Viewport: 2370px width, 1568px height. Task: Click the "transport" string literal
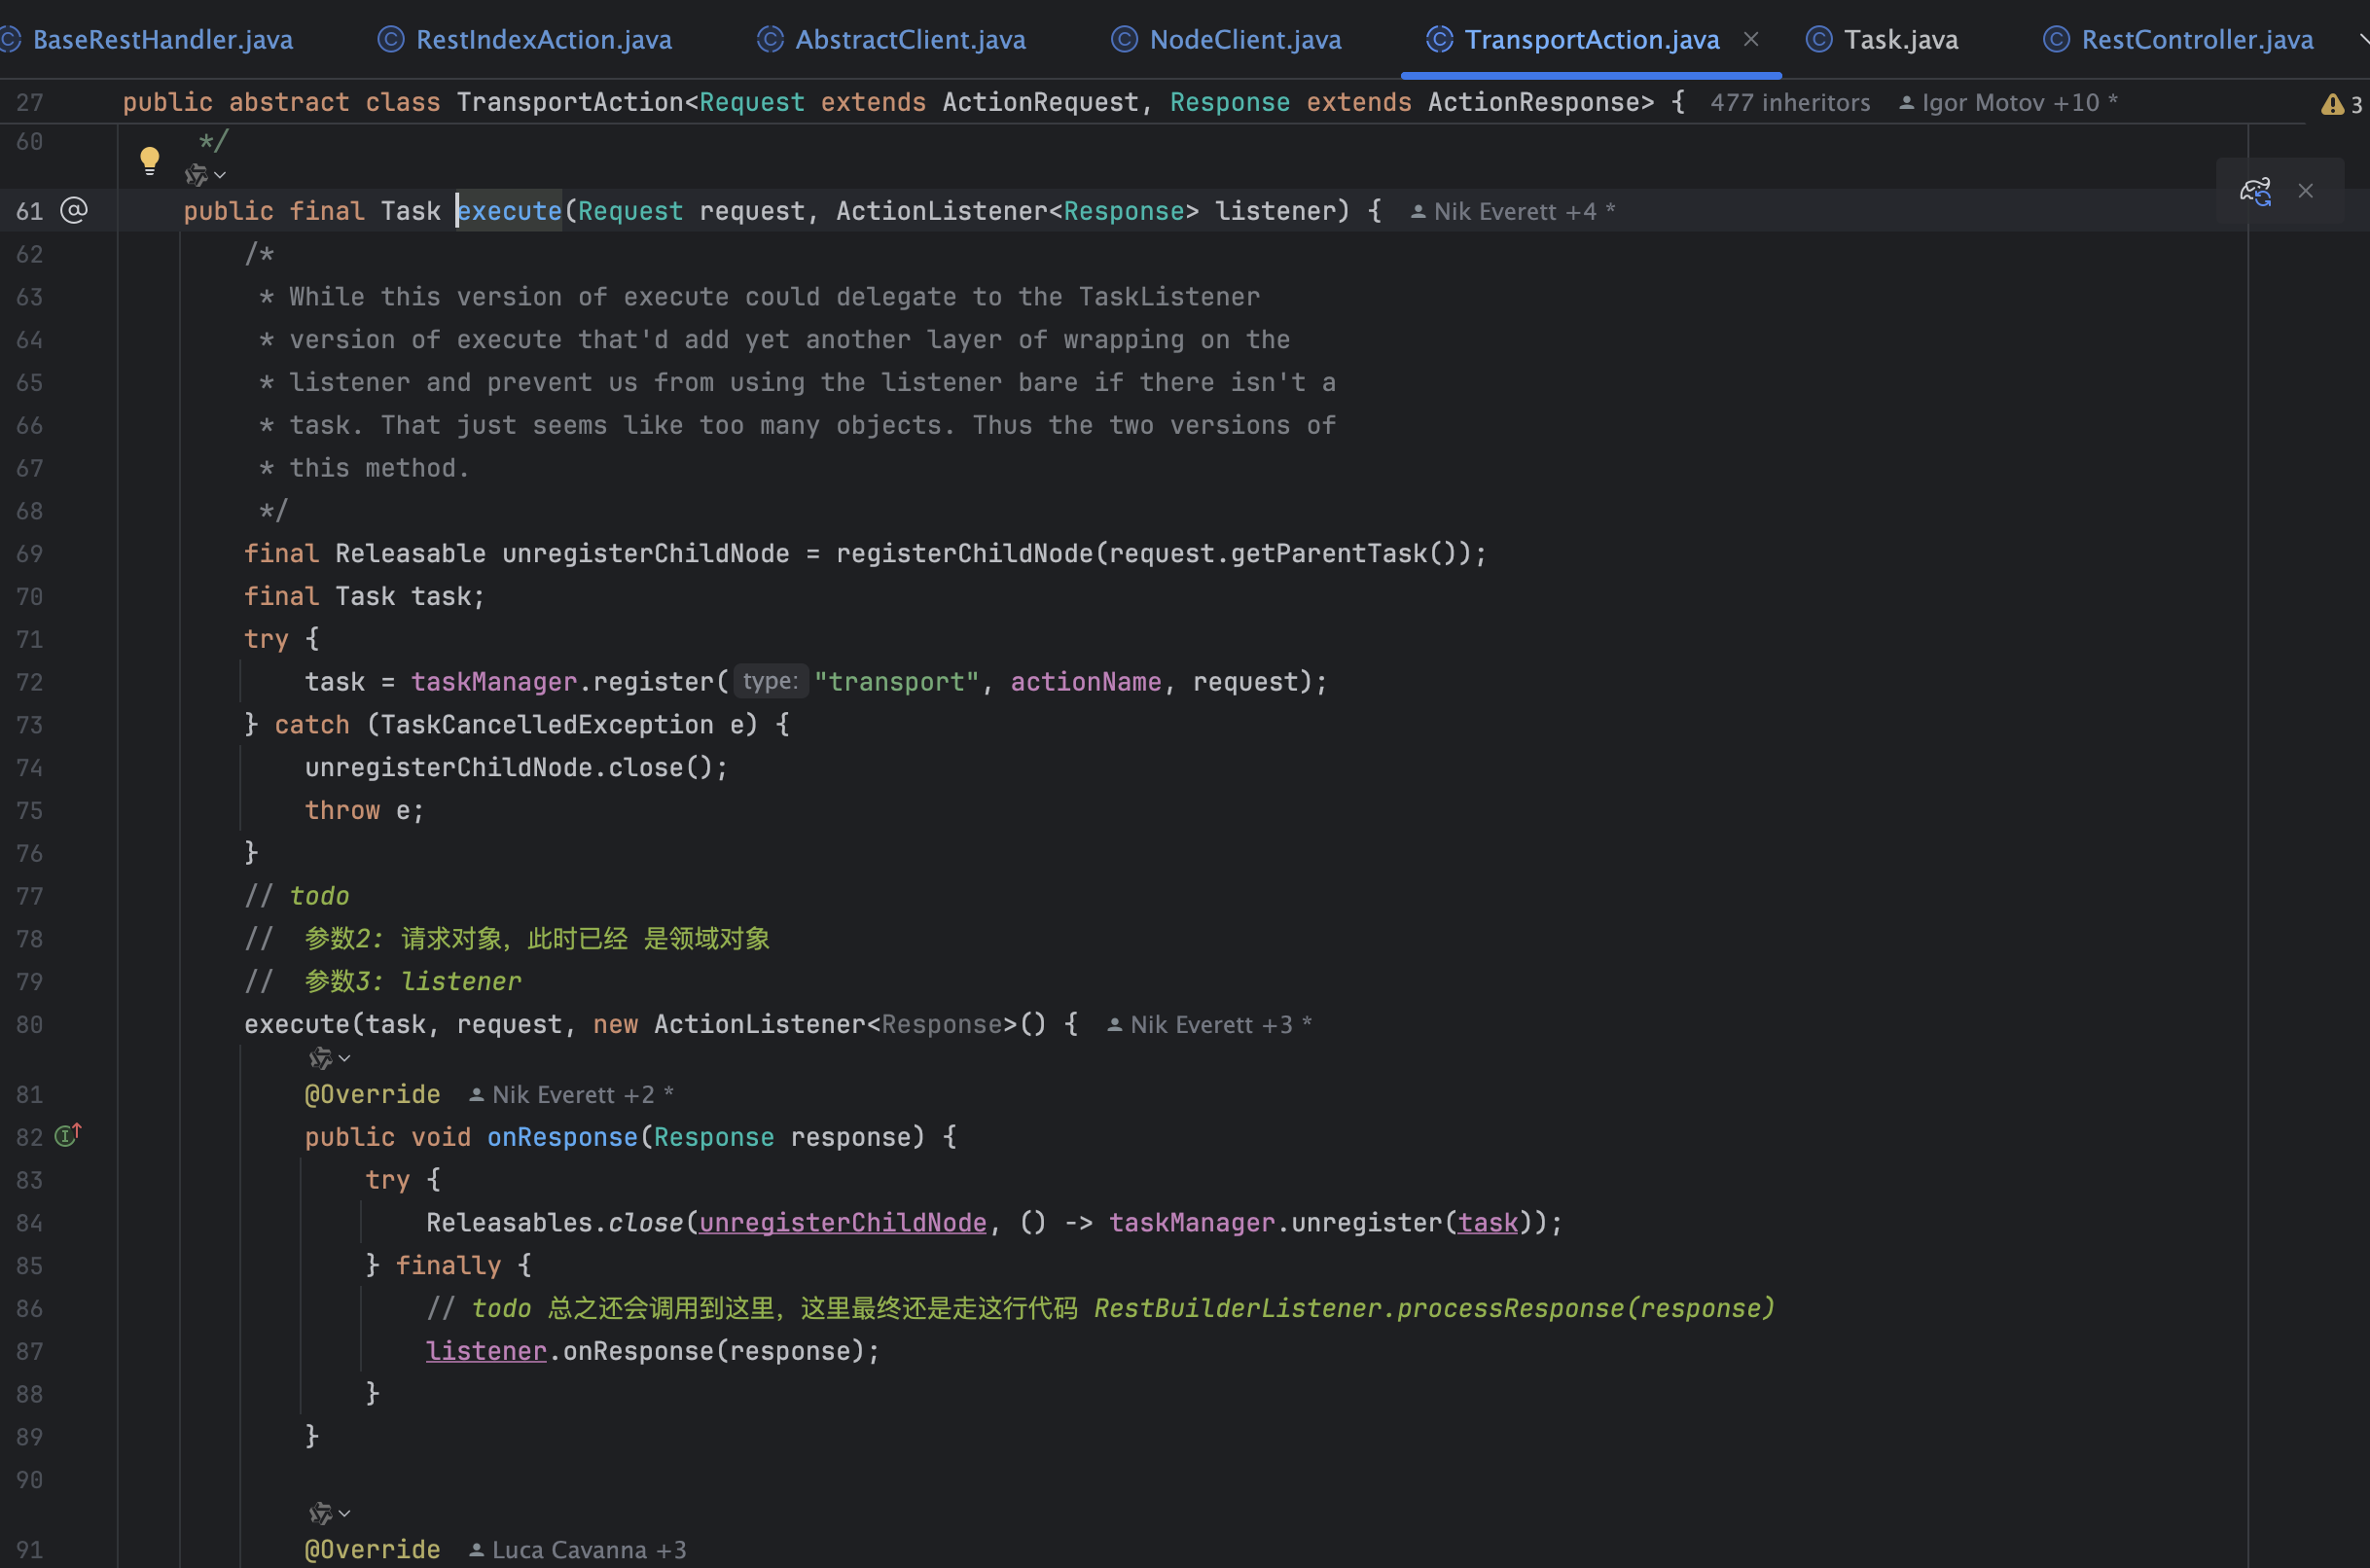[x=896, y=682]
